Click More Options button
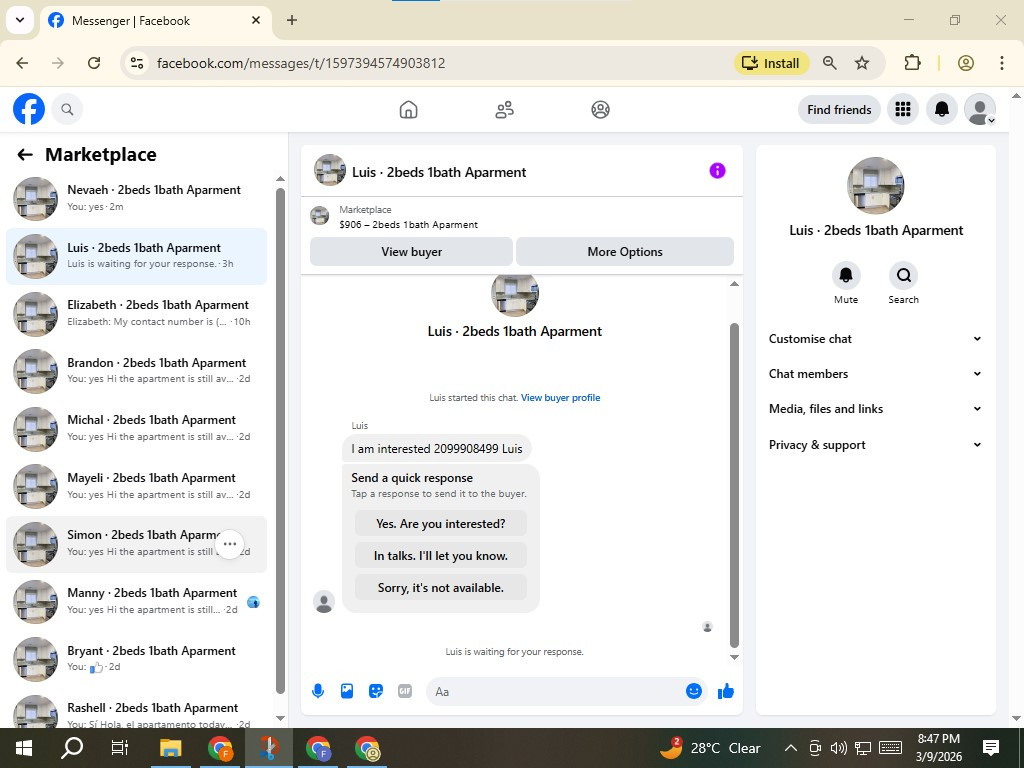Image resolution: width=1024 pixels, height=768 pixels. (625, 251)
